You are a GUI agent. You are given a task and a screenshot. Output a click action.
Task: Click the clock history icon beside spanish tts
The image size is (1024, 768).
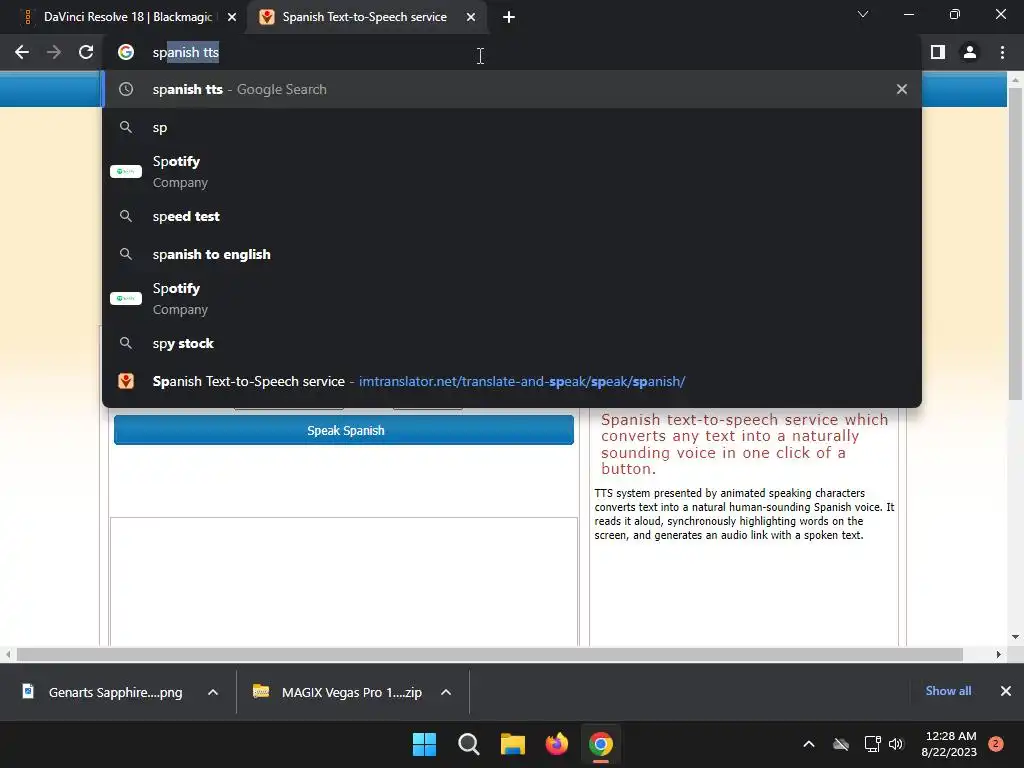point(126,89)
